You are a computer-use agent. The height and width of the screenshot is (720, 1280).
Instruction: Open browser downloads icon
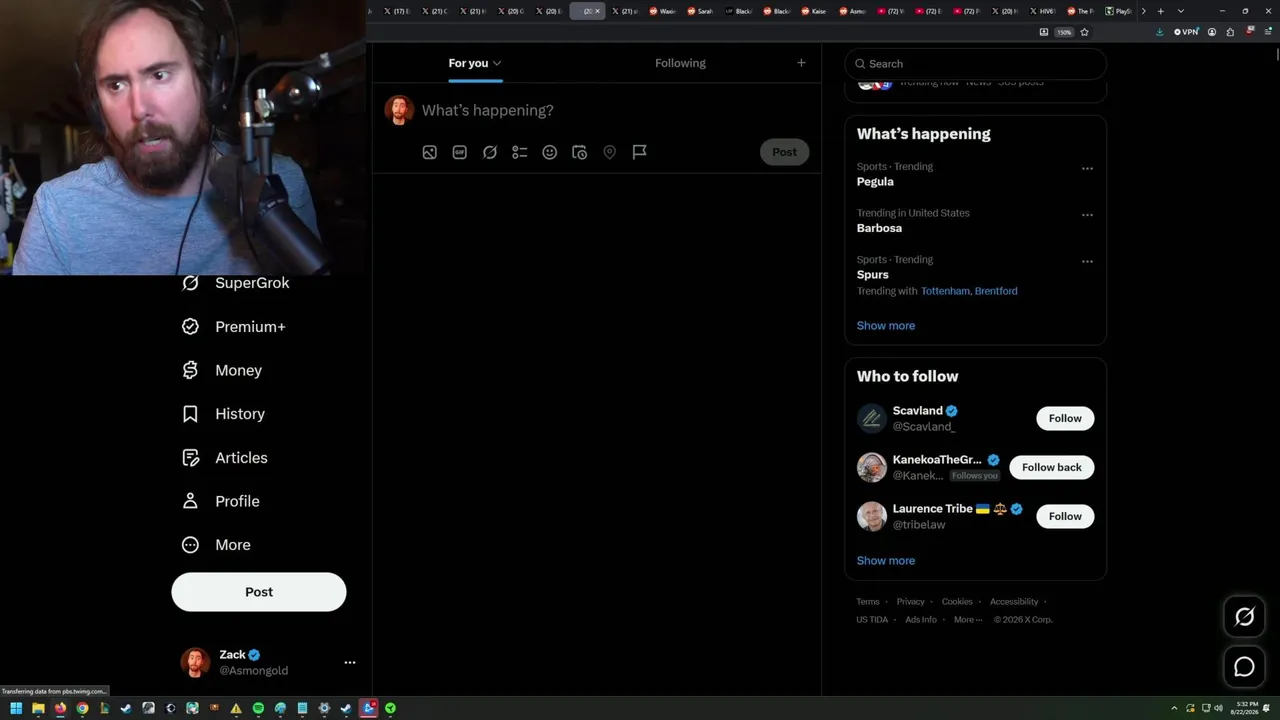click(x=1160, y=32)
